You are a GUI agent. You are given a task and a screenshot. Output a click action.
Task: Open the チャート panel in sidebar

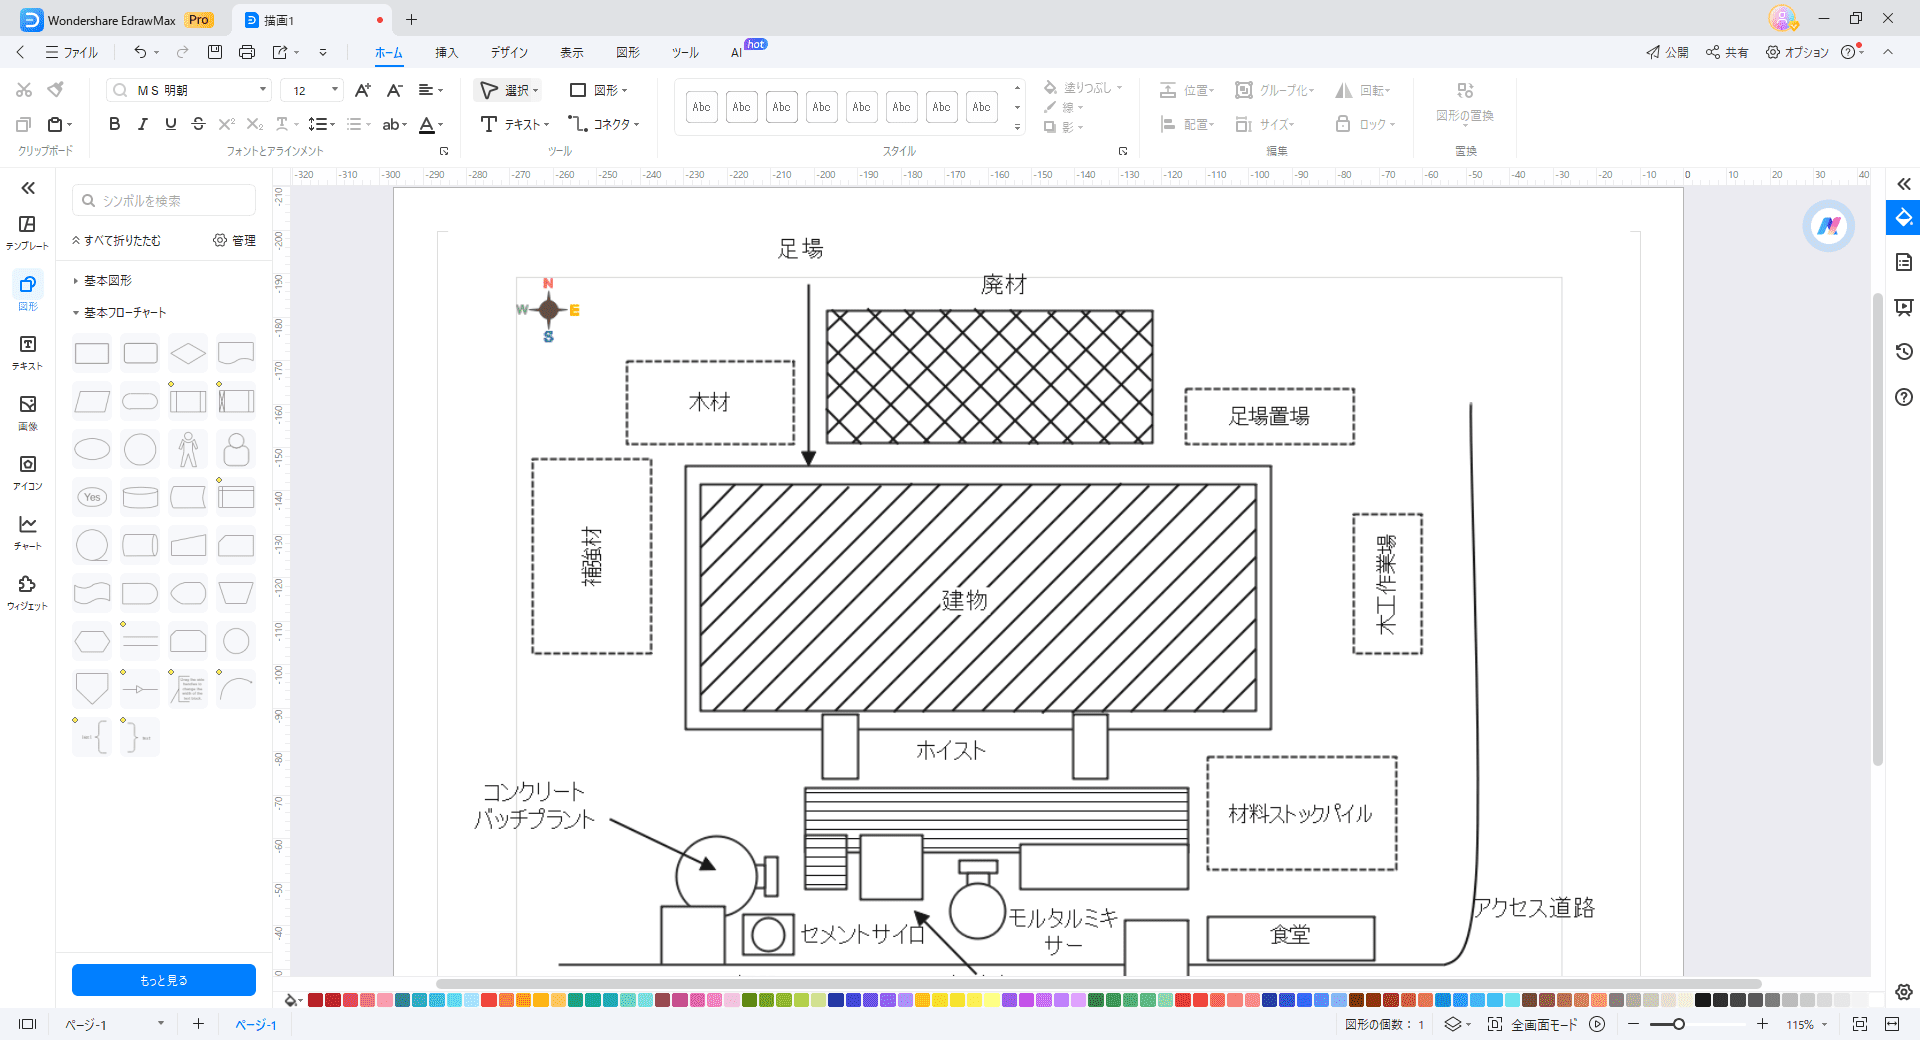pos(28,531)
